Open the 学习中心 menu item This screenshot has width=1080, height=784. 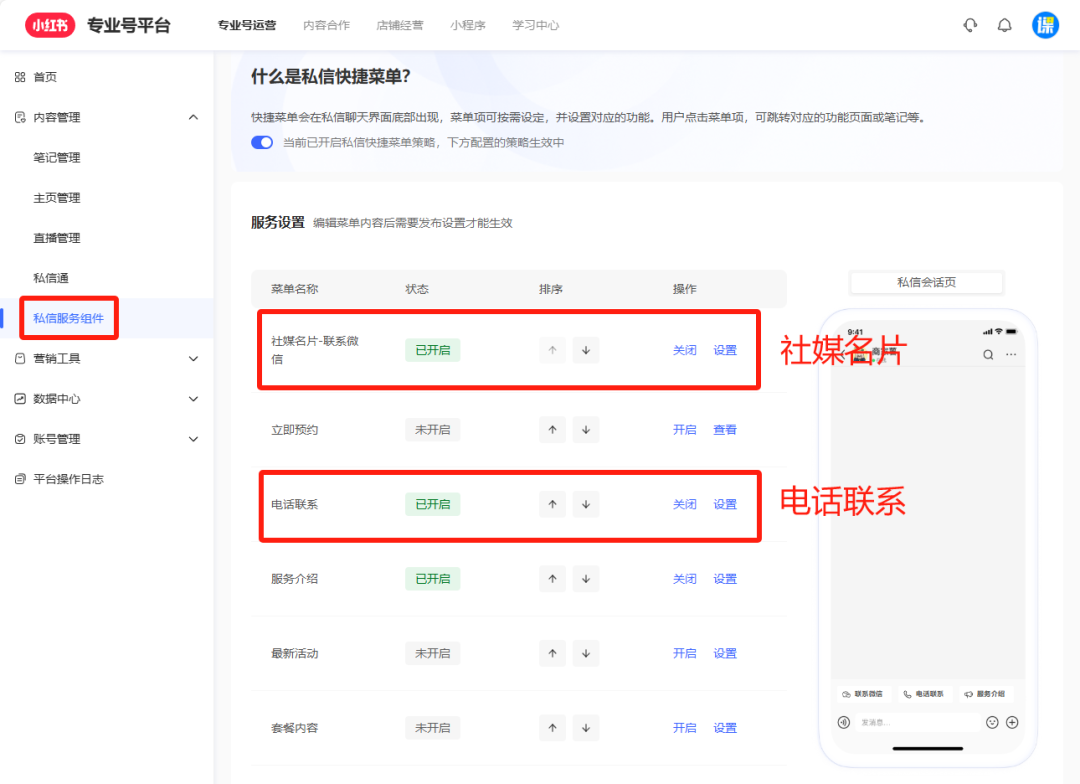[x=535, y=25]
